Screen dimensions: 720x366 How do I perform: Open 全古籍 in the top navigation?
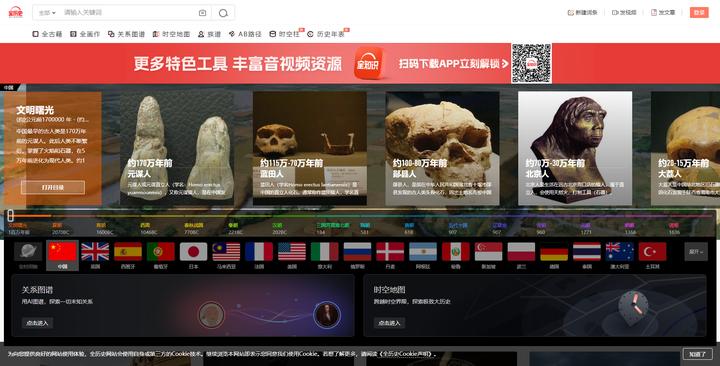click(47, 34)
